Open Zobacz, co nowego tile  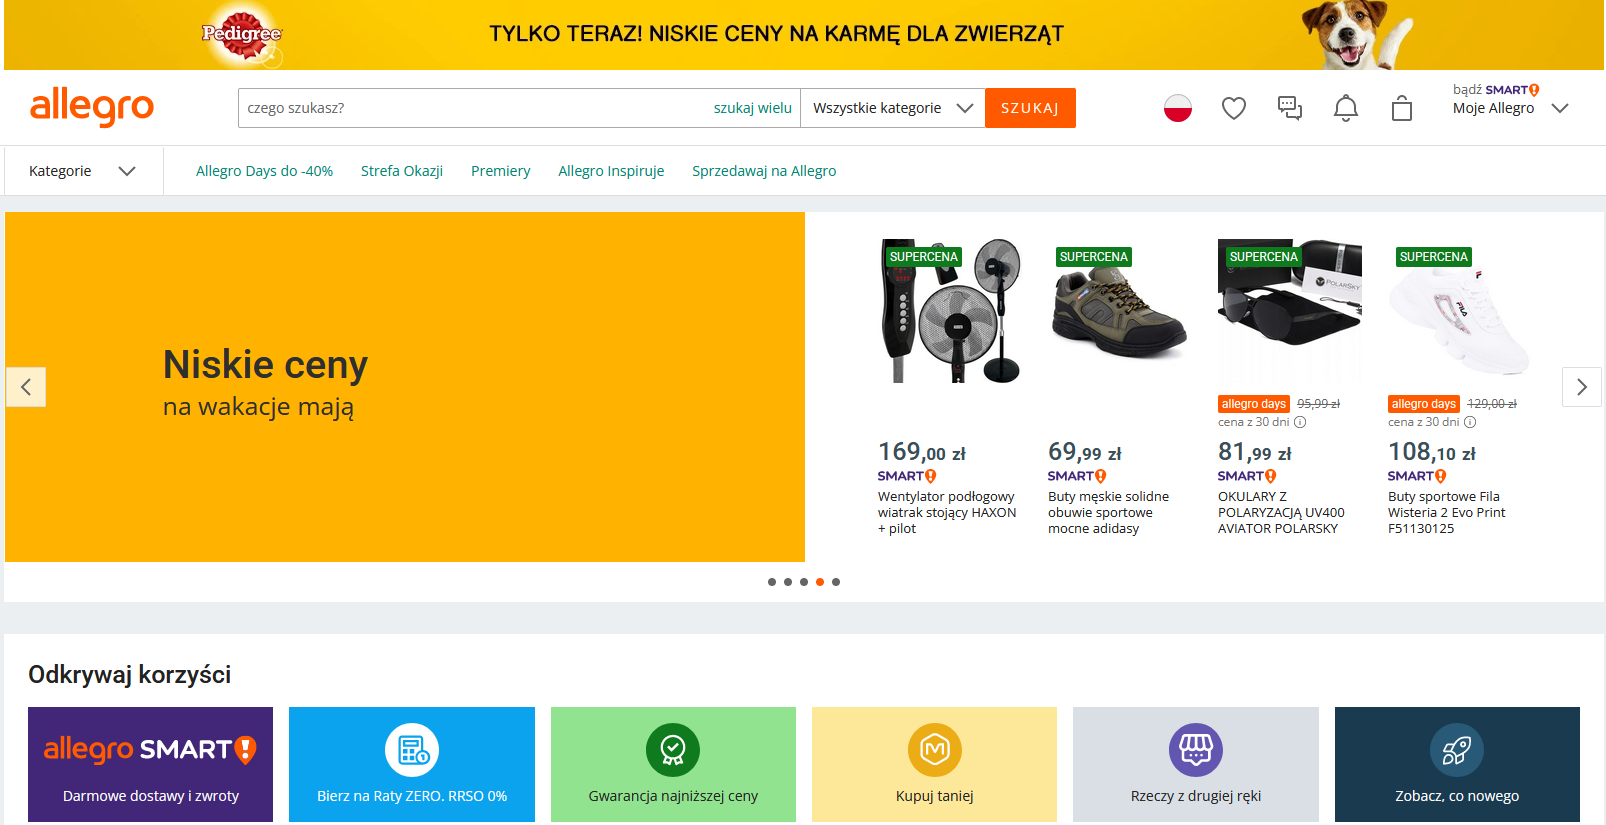click(x=1457, y=764)
